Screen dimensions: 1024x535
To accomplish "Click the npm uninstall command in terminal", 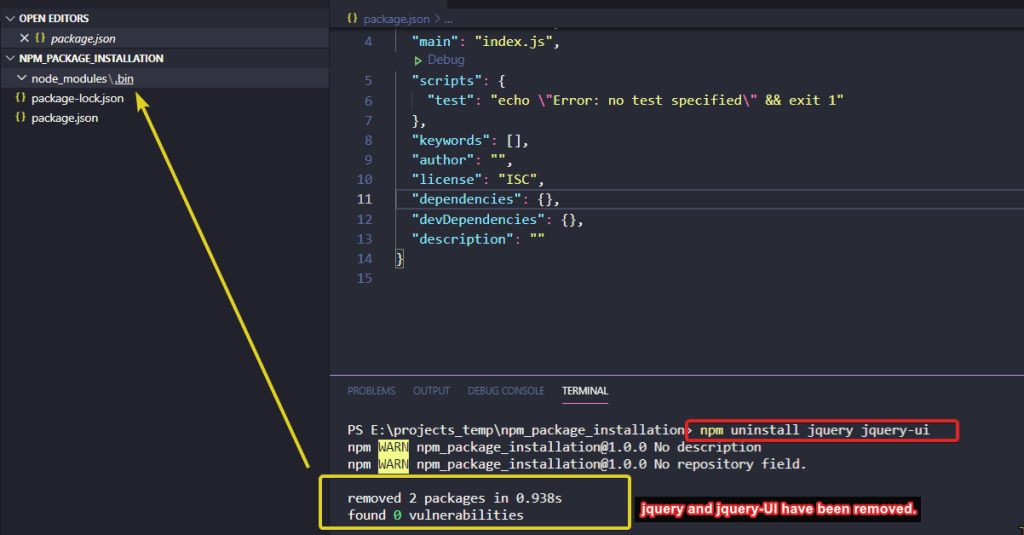I will click(x=814, y=430).
